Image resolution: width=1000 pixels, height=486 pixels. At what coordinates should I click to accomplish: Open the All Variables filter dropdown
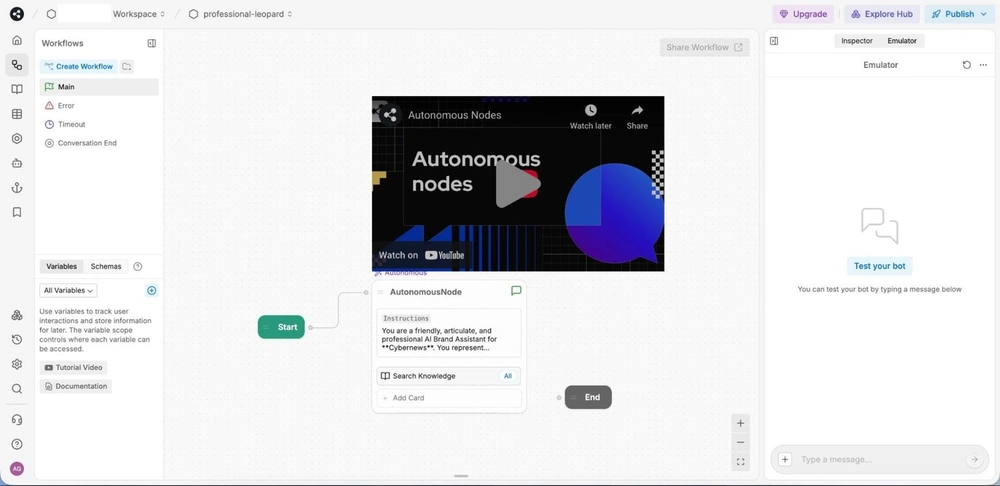pos(68,290)
